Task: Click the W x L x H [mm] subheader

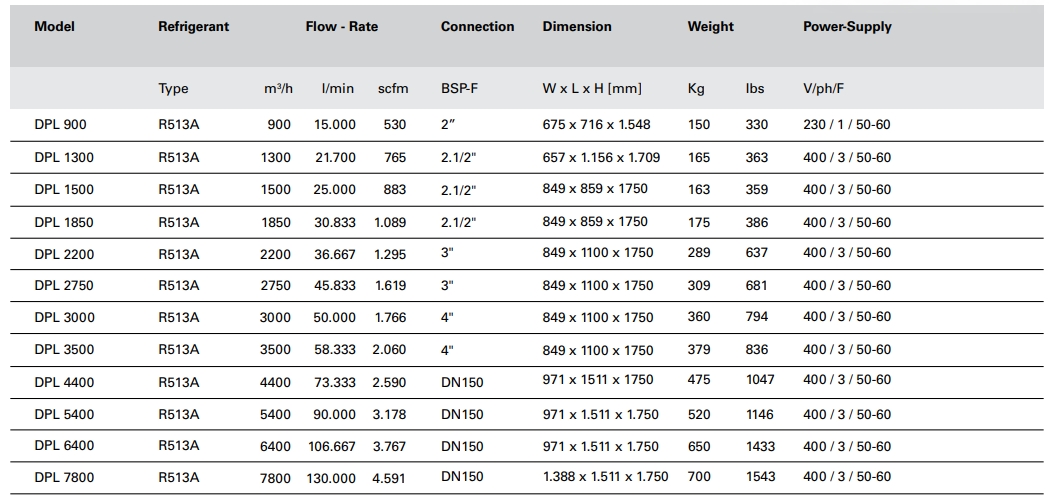Action: coord(592,88)
